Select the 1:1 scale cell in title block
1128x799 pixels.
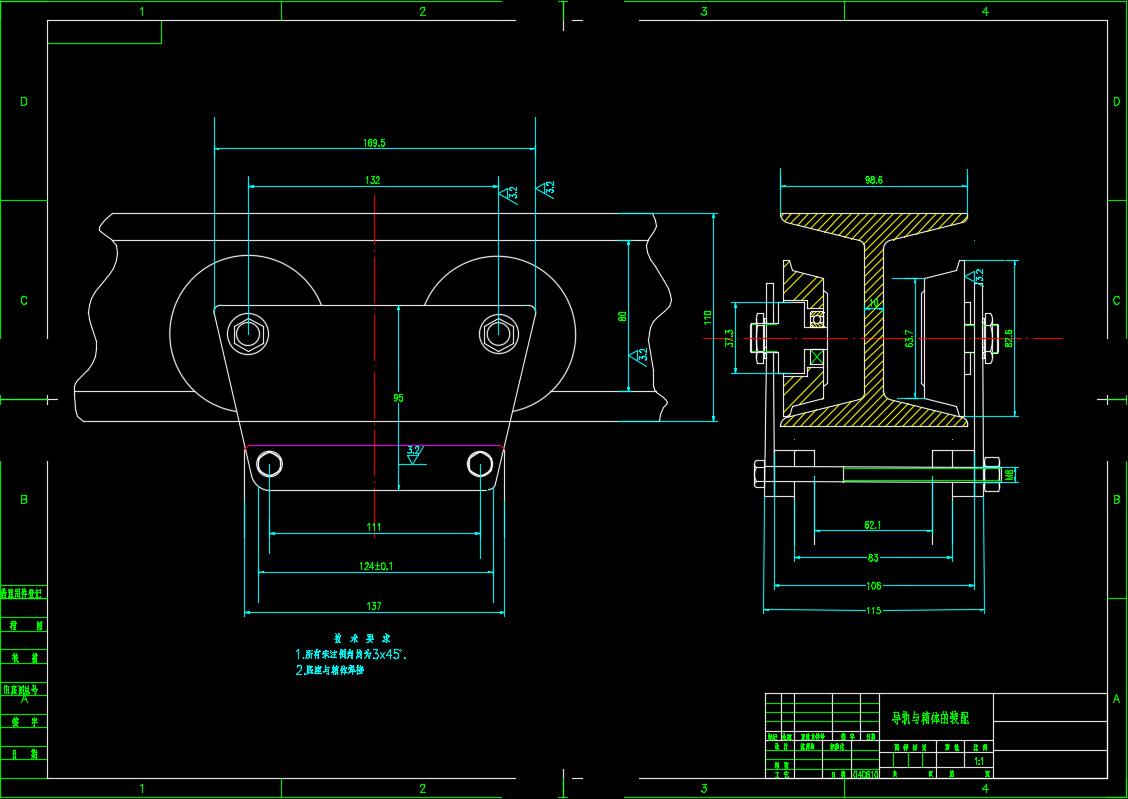coord(979,761)
